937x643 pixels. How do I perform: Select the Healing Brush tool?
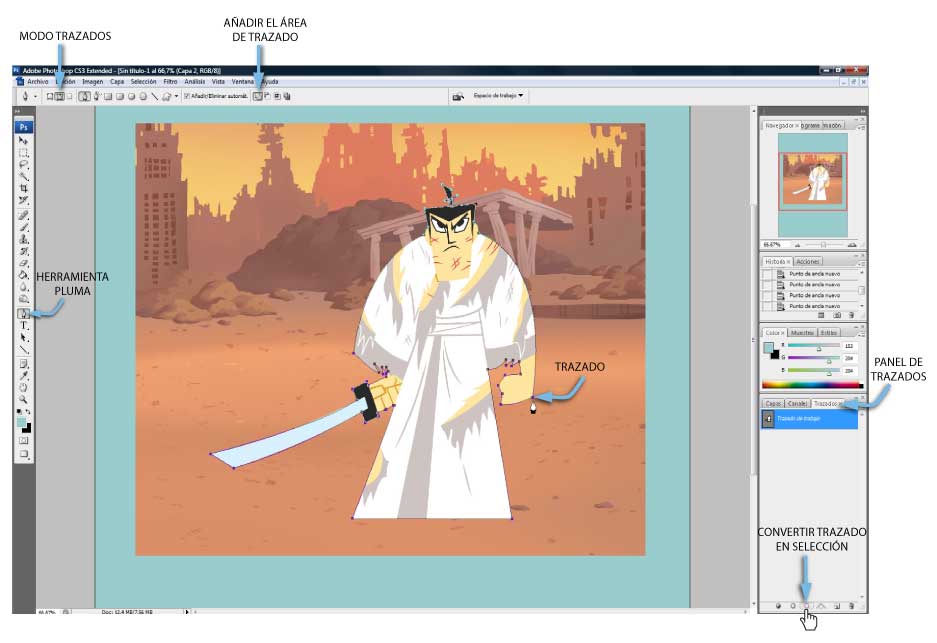(23, 215)
